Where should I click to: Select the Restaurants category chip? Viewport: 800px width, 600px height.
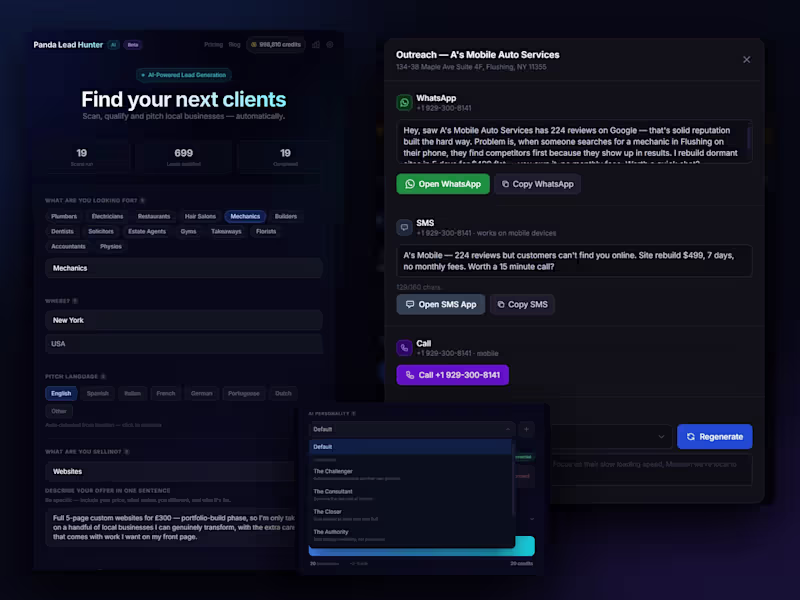(x=154, y=216)
